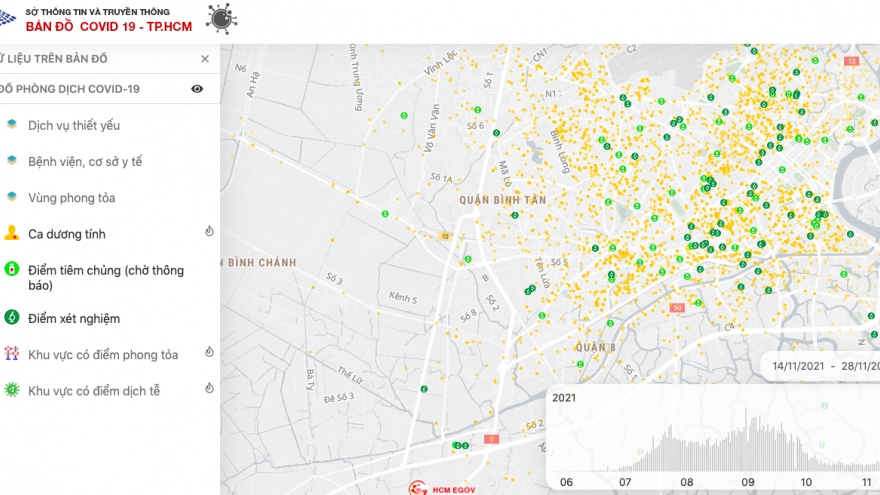Select the Điểm xét nghiệm layer label

pos(74,318)
